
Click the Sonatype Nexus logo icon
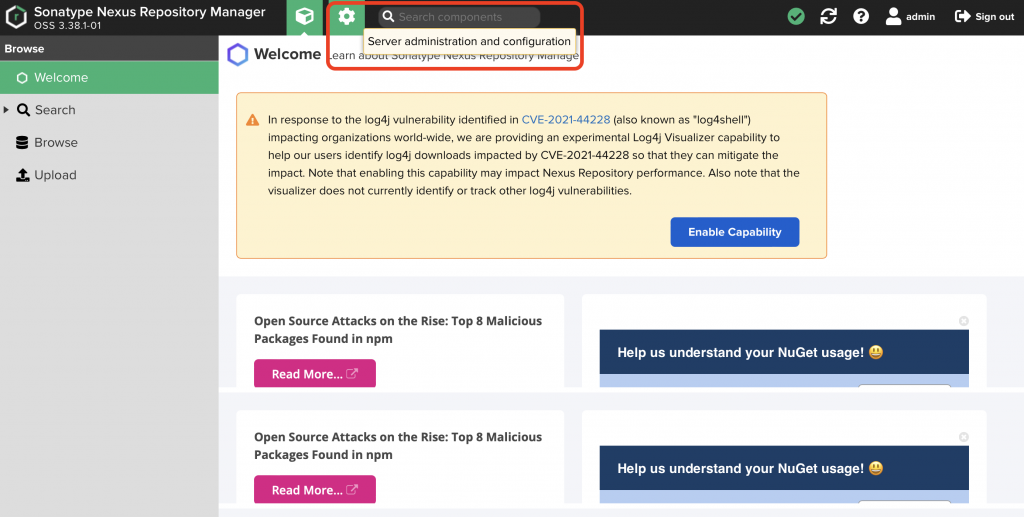click(16, 17)
